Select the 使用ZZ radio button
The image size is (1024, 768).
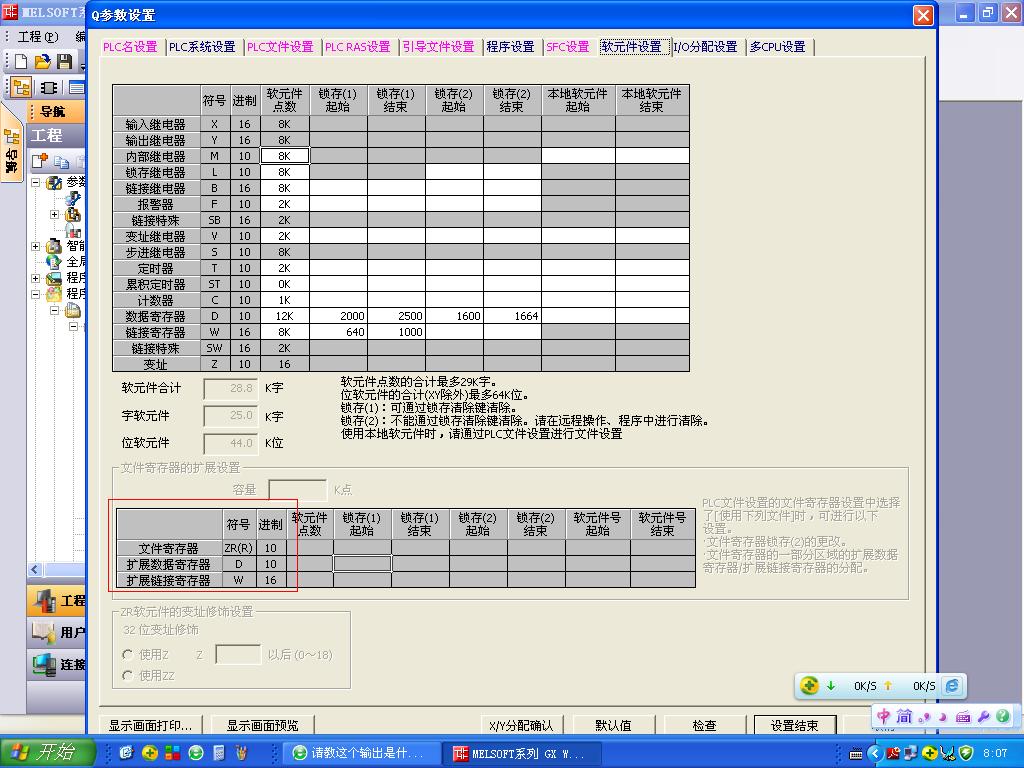(x=128, y=676)
